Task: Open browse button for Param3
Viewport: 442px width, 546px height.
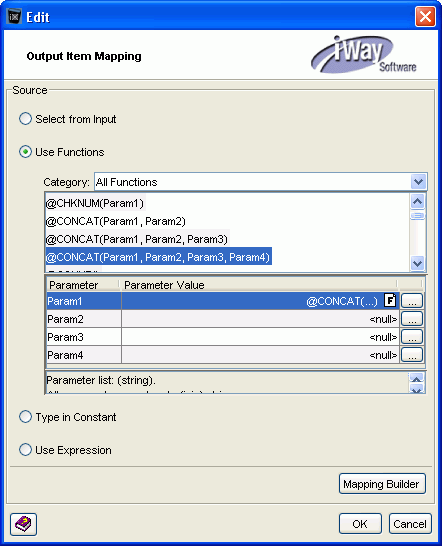Action: click(x=412, y=337)
